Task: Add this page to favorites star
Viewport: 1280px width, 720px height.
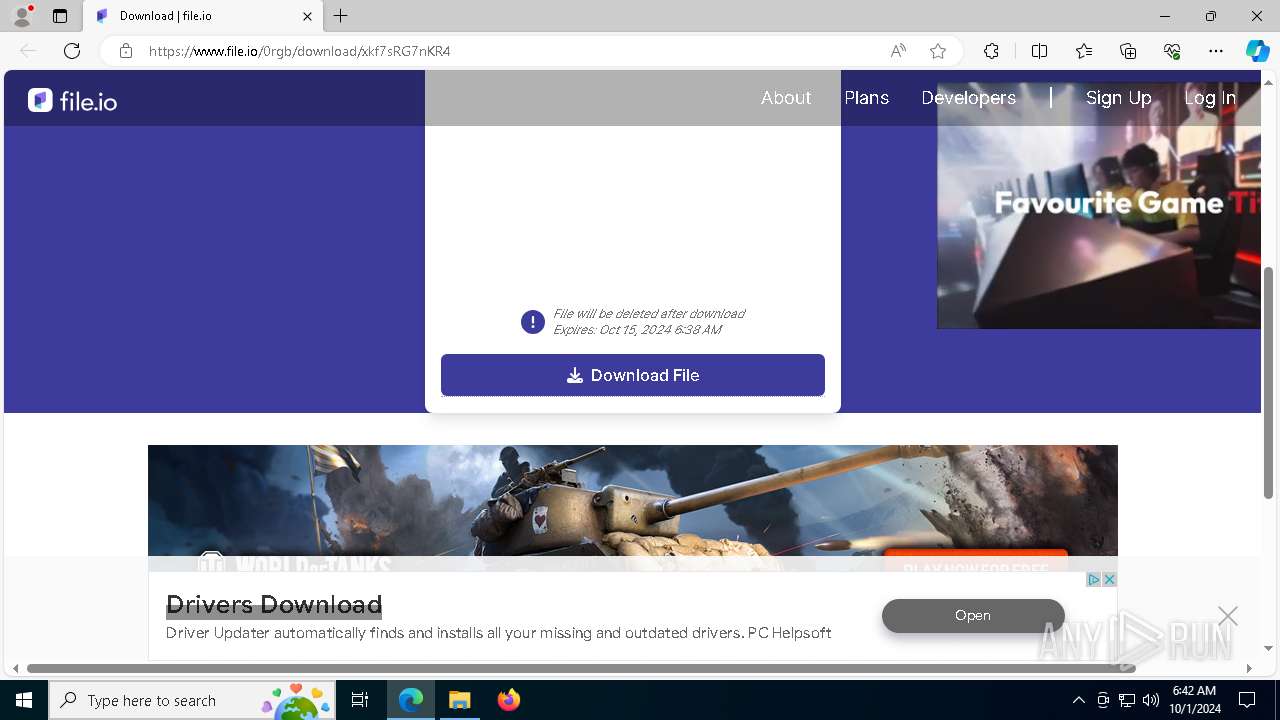Action: (x=938, y=51)
